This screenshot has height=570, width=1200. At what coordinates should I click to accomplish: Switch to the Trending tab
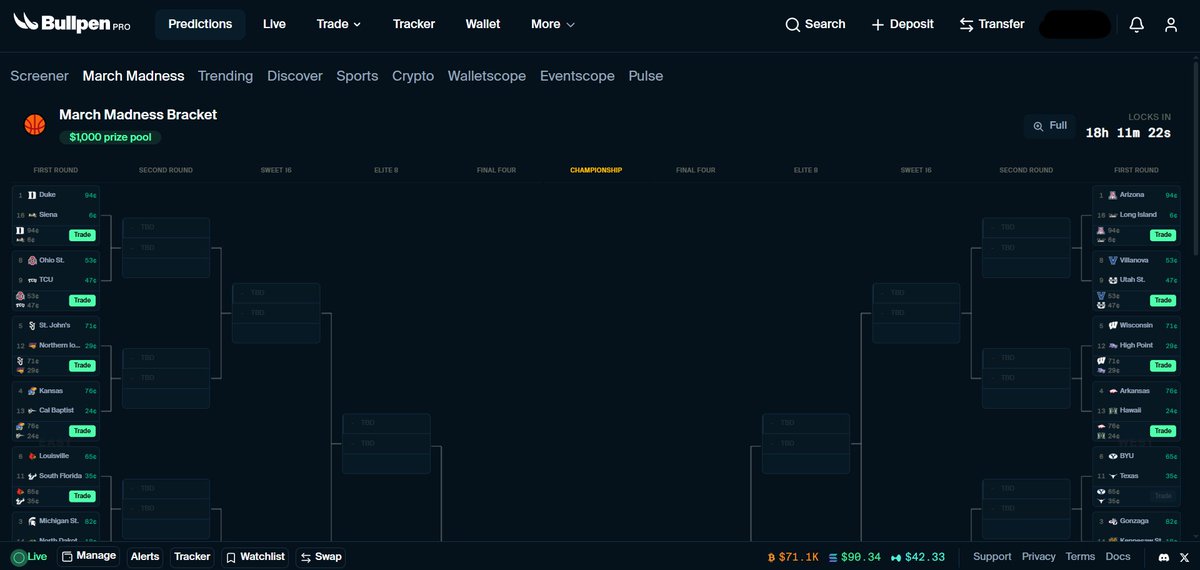coord(225,76)
